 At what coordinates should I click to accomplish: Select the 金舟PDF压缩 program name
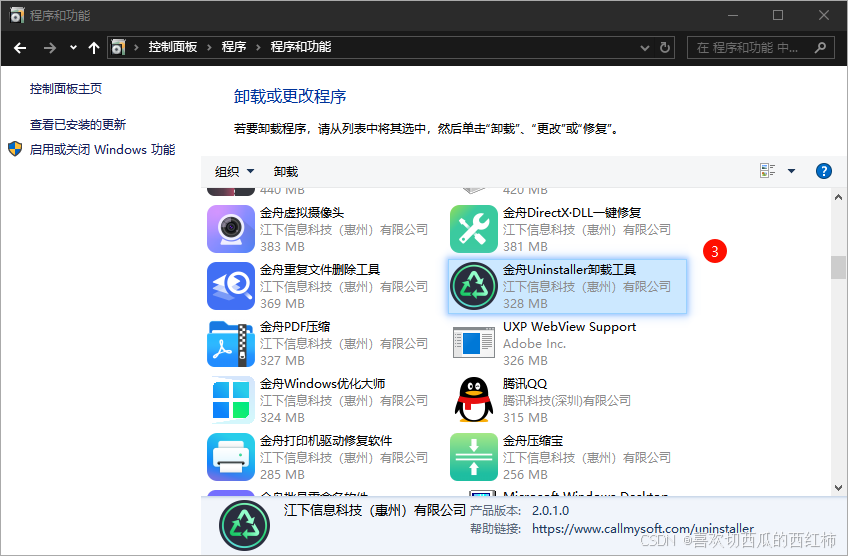click(x=295, y=327)
